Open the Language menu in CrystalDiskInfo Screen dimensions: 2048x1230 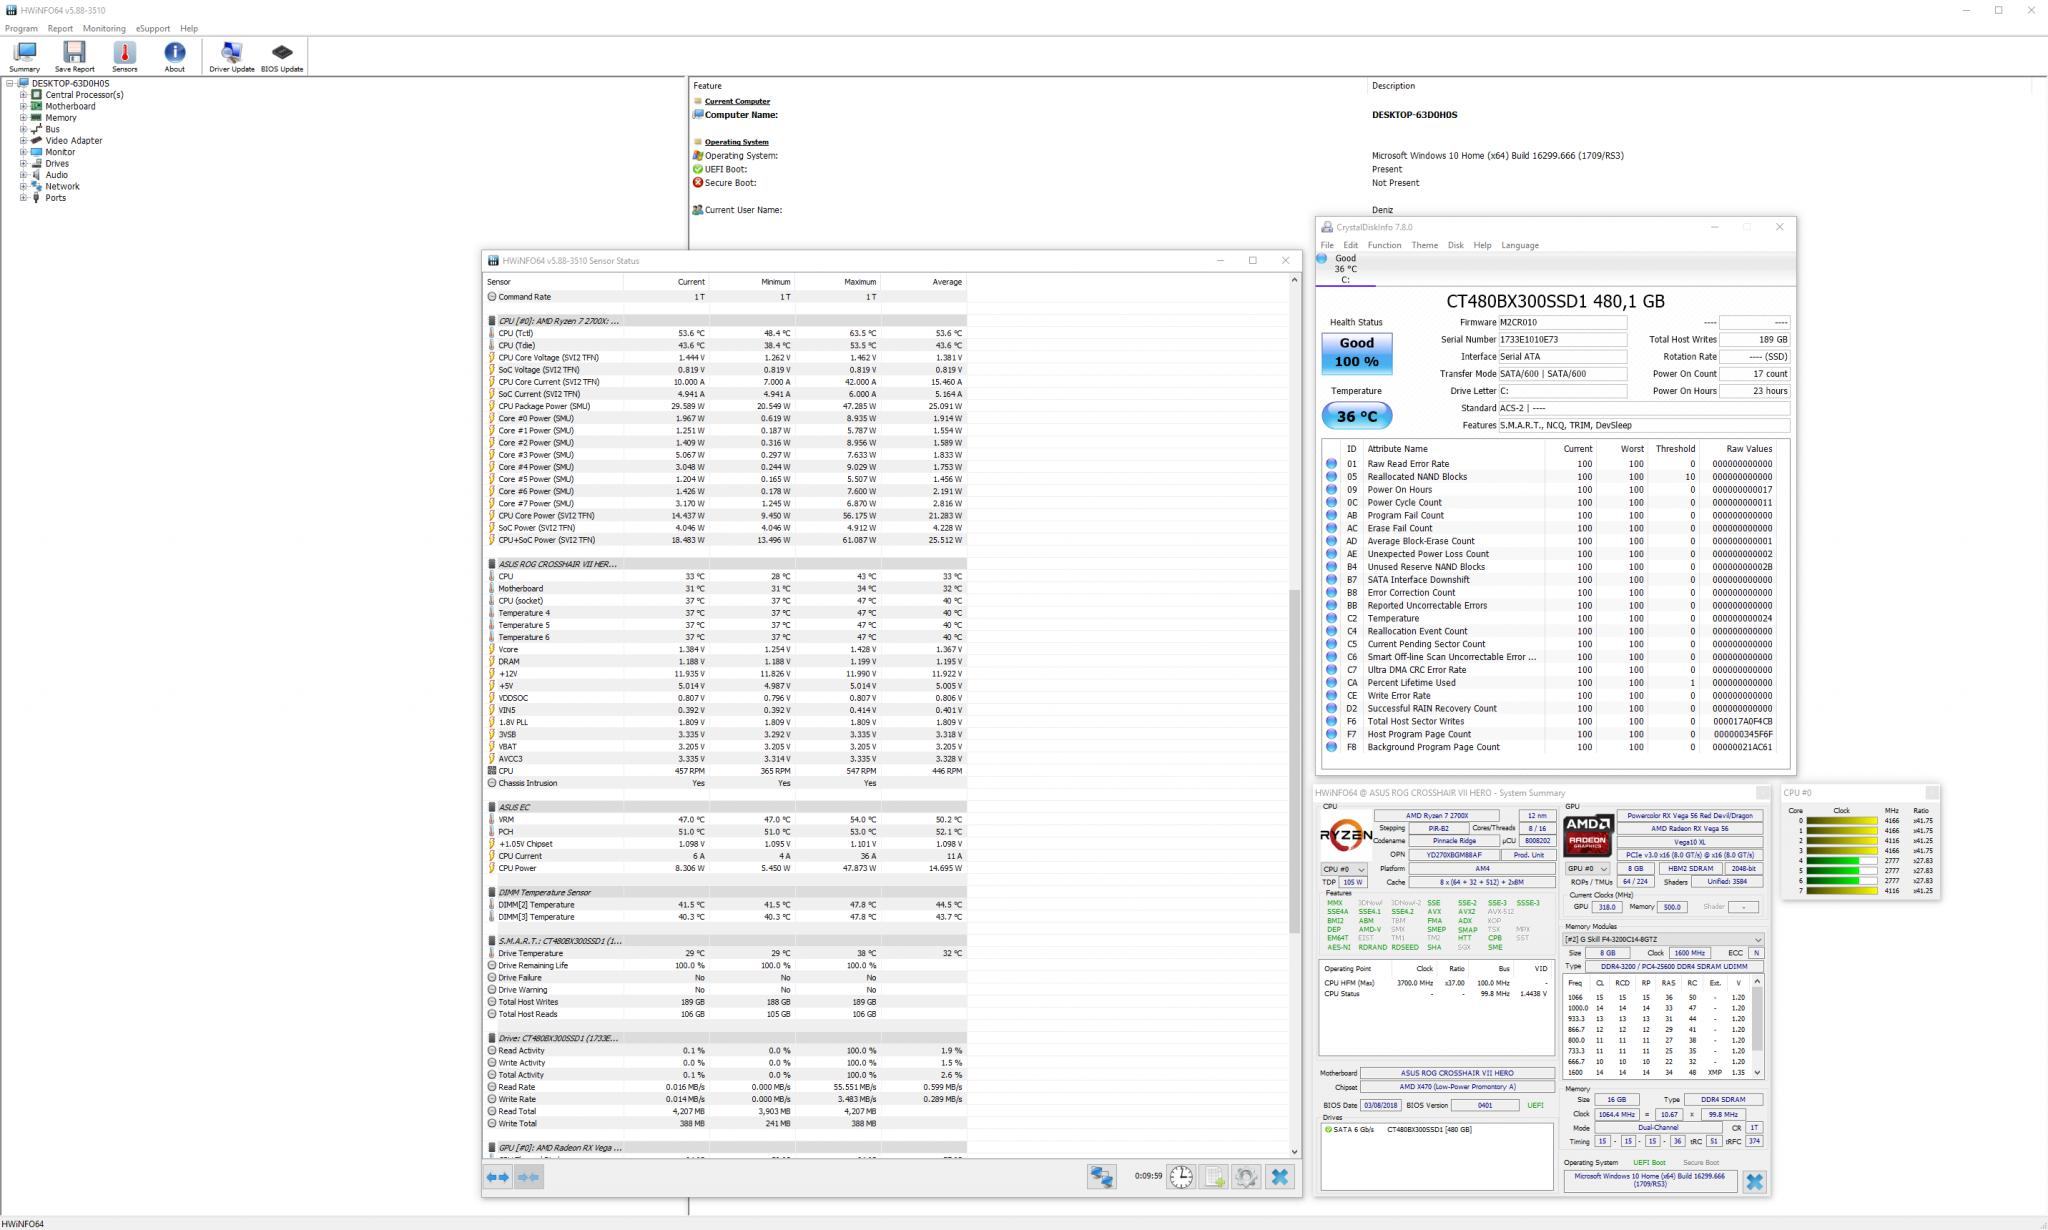click(1519, 246)
